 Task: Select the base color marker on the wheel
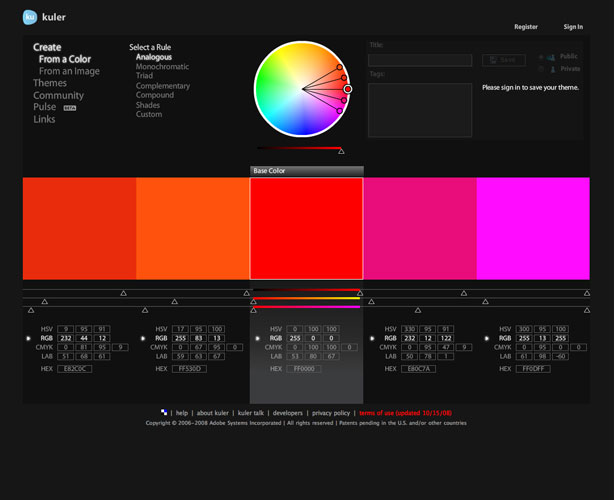pos(348,89)
